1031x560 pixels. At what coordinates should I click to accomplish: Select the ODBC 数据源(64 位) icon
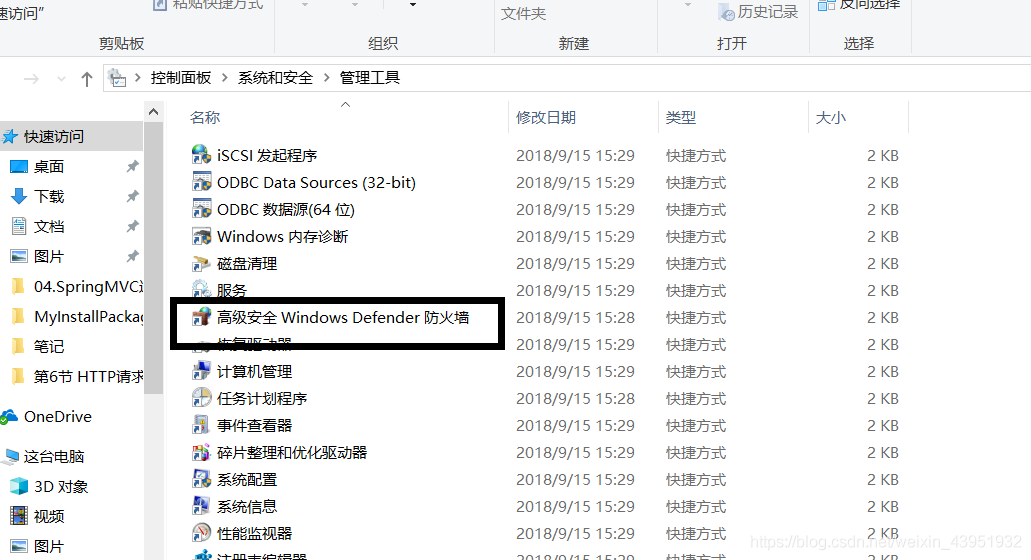pyautogui.click(x=201, y=209)
